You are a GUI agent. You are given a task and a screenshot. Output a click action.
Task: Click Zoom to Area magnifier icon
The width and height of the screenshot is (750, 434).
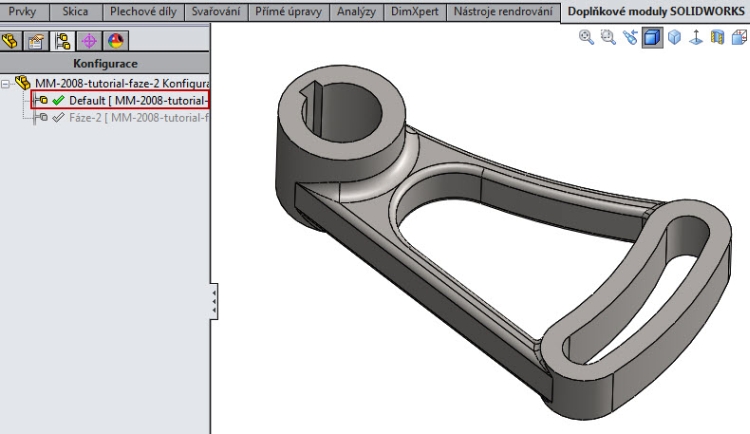pos(608,37)
